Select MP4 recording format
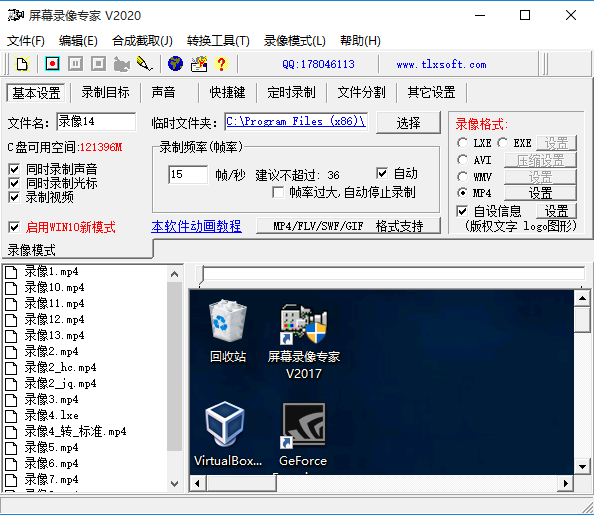 tap(462, 193)
